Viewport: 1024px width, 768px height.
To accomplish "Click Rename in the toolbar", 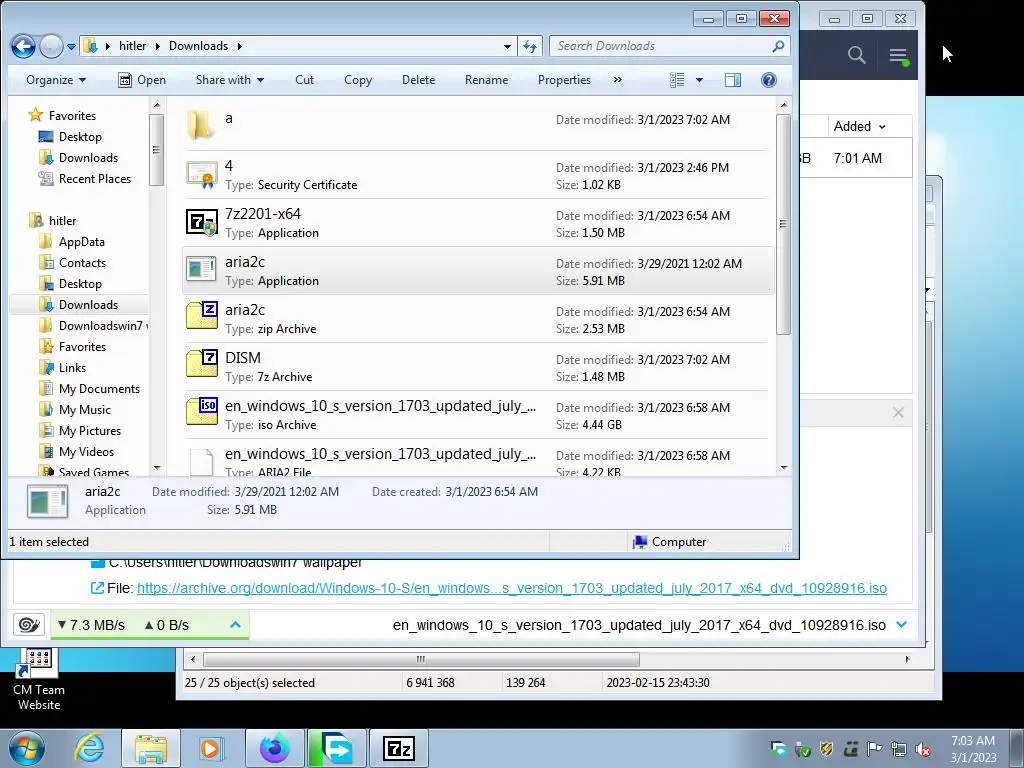I will tap(487, 80).
